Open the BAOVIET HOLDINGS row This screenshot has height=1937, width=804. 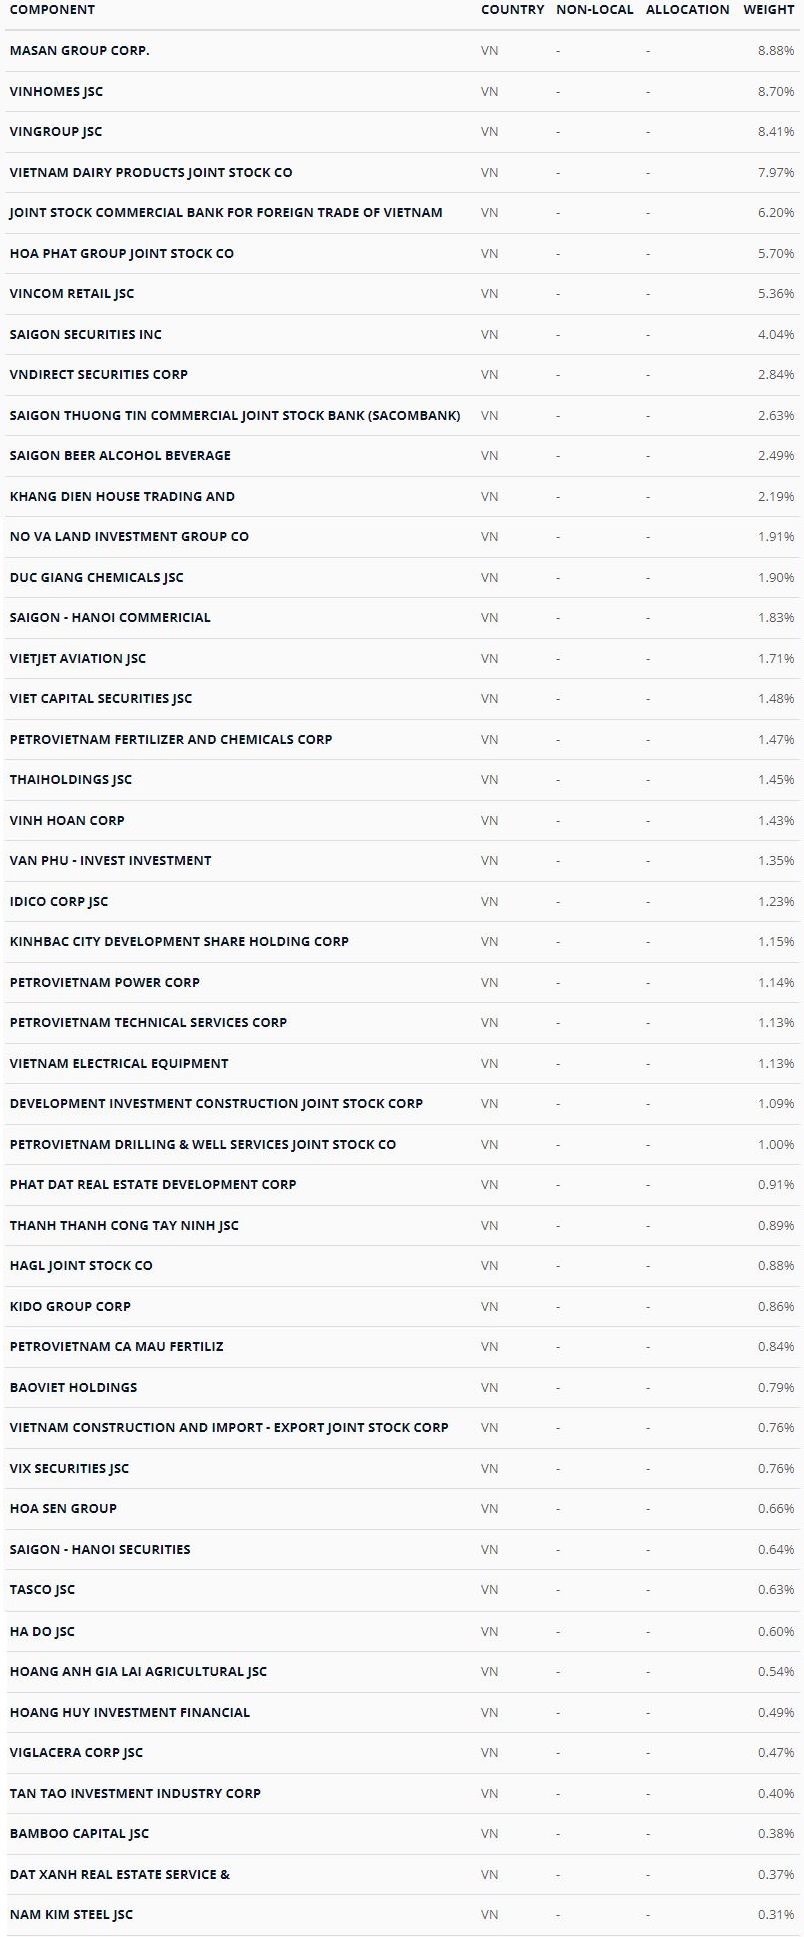pos(73,1388)
